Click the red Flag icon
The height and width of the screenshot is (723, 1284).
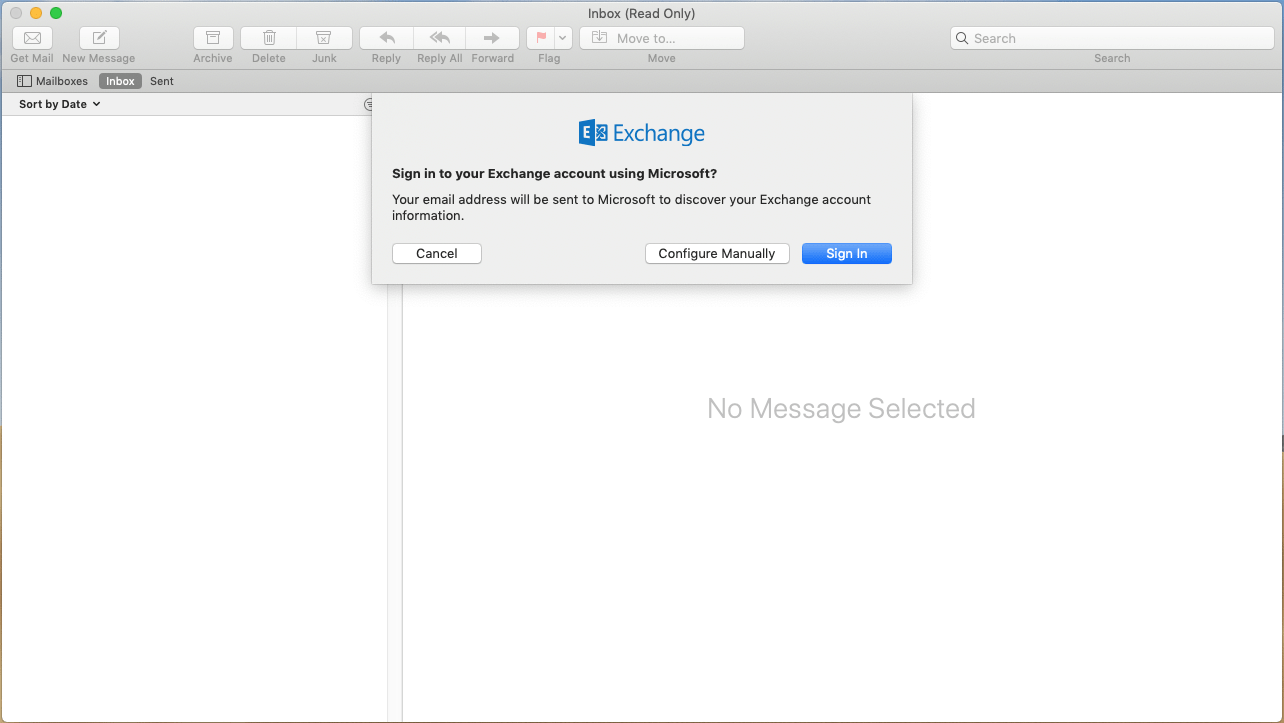coord(541,38)
